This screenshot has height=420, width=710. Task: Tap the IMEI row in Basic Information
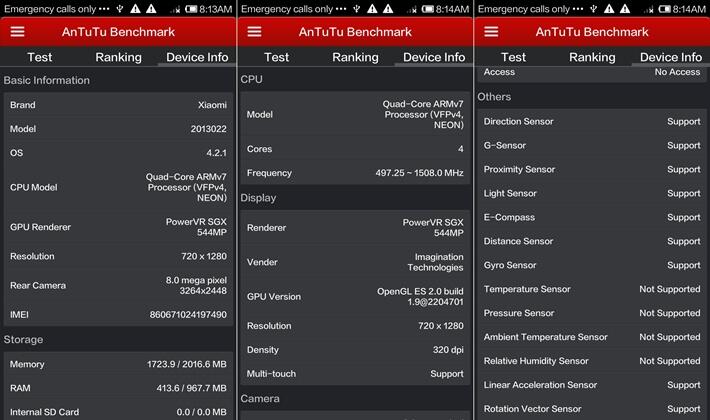click(118, 314)
